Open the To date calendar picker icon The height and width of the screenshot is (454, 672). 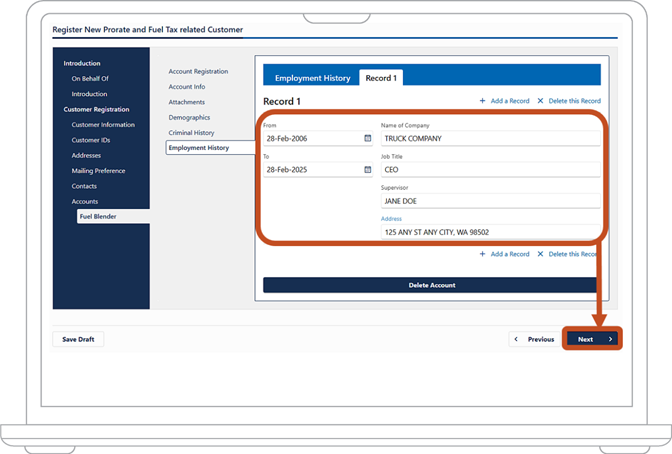pyautogui.click(x=368, y=169)
